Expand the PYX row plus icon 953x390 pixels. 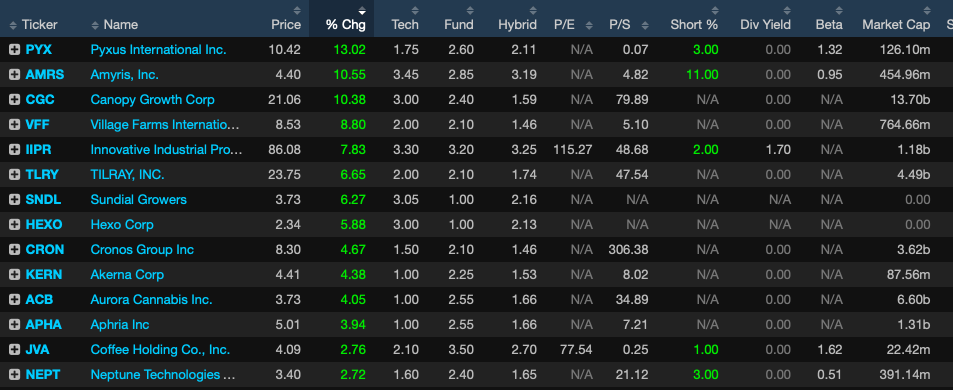click(14, 50)
